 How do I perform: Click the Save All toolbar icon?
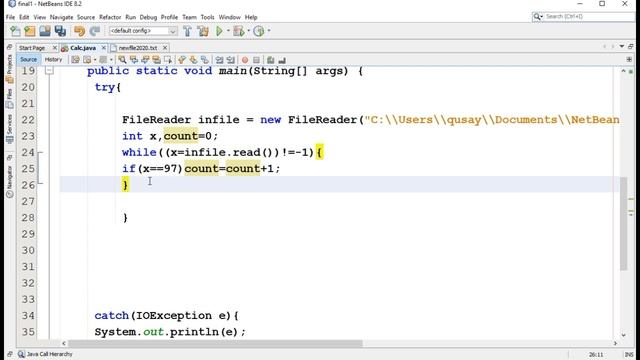pyautogui.click(x=60, y=31)
